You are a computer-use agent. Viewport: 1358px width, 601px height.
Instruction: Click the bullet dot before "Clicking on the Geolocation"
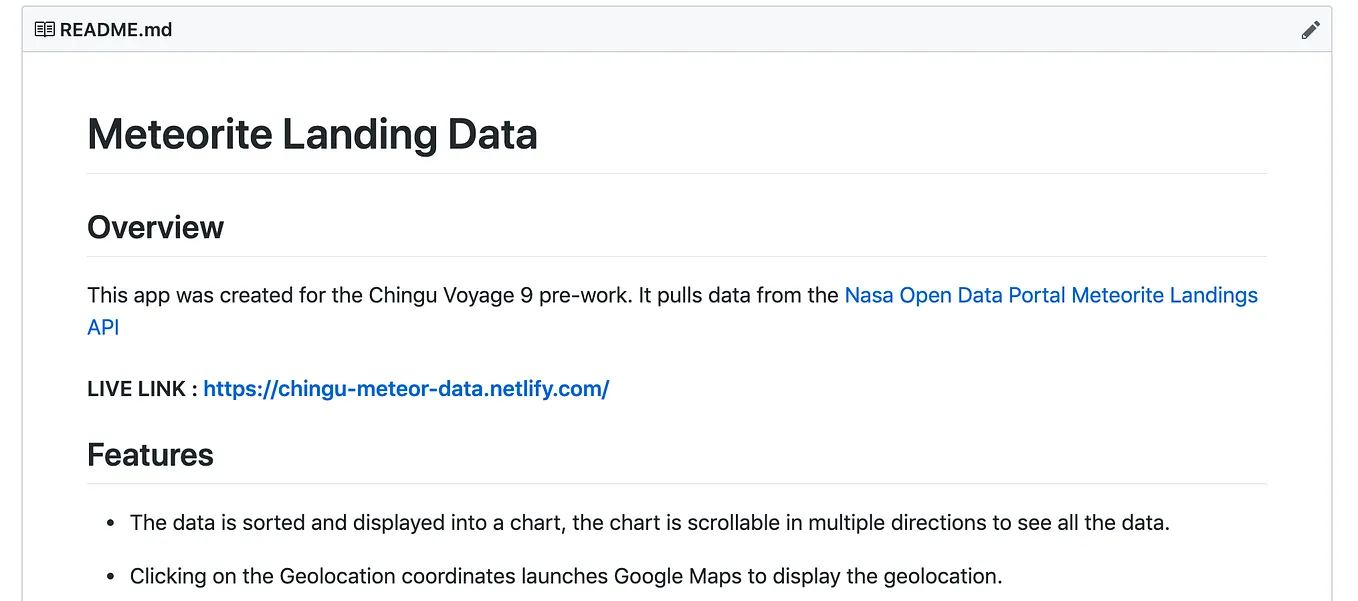coord(110,577)
